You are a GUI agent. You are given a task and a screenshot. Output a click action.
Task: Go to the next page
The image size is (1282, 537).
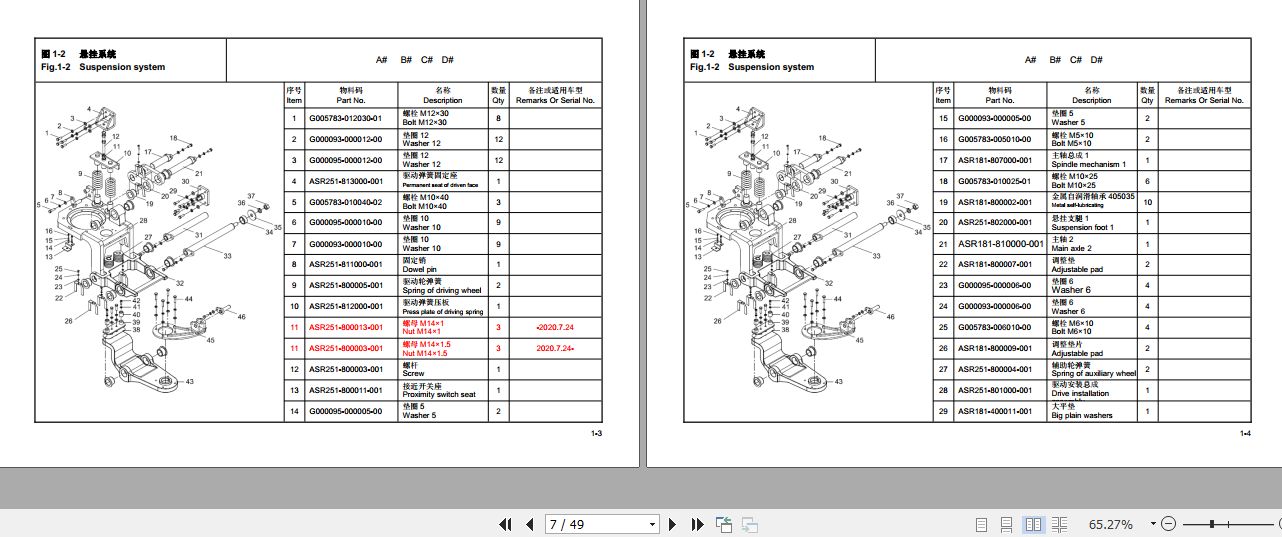pyautogui.click(x=673, y=524)
